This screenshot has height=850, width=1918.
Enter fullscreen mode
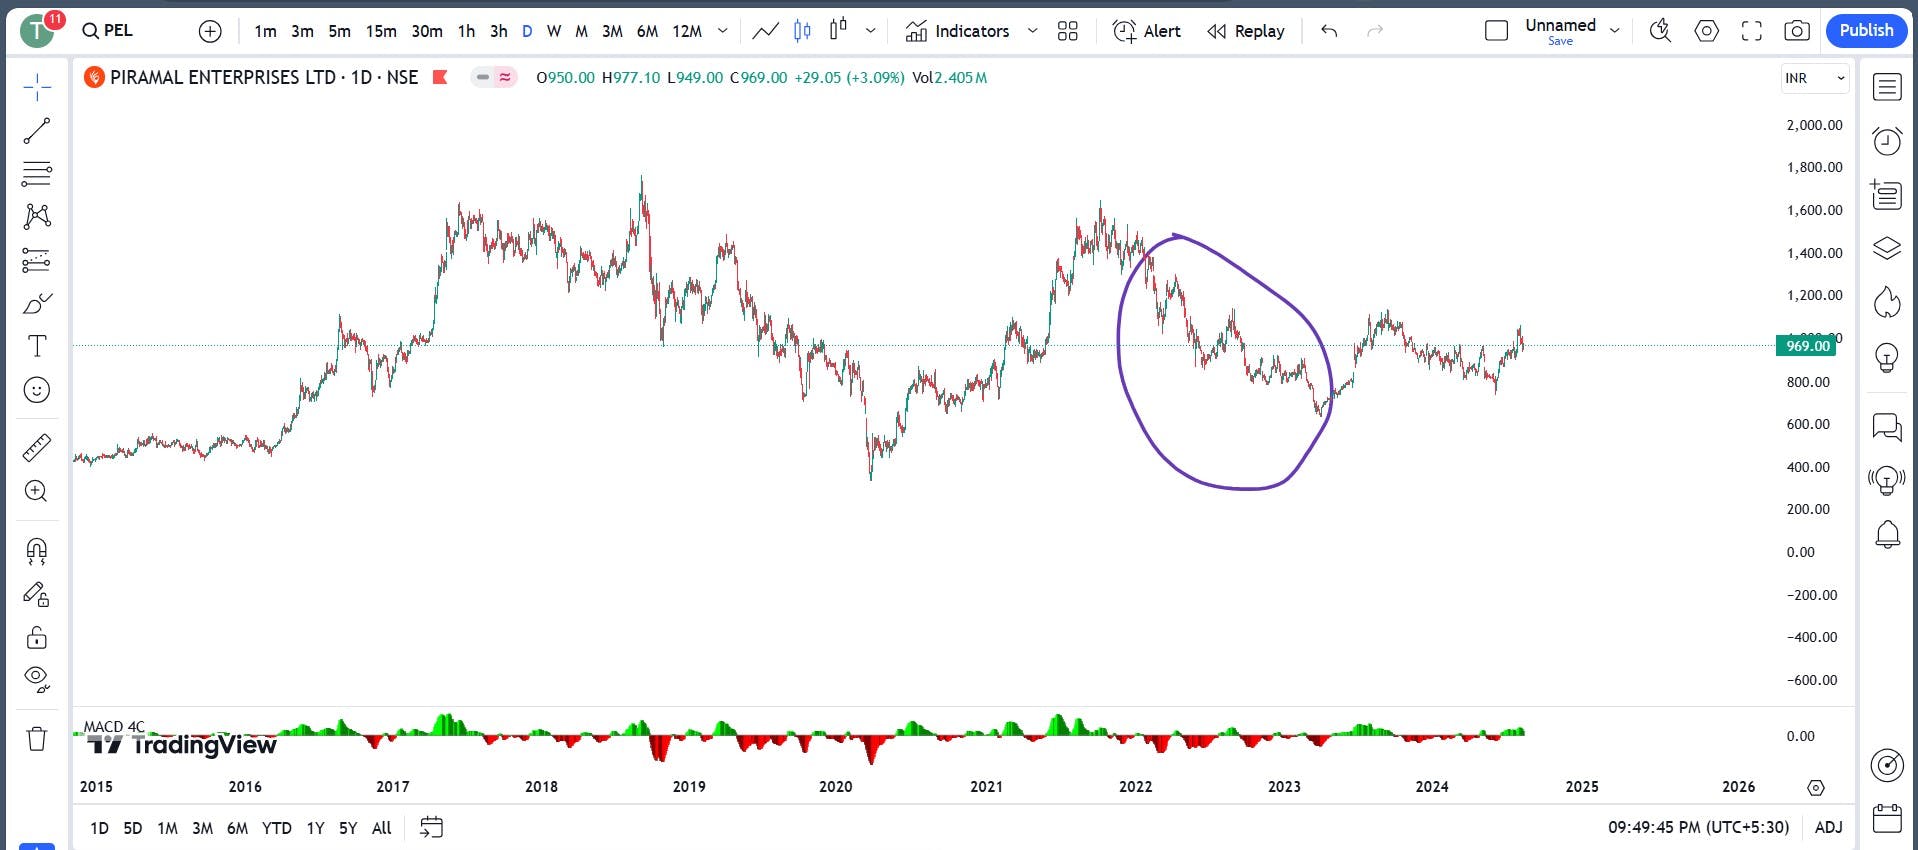(x=1752, y=31)
